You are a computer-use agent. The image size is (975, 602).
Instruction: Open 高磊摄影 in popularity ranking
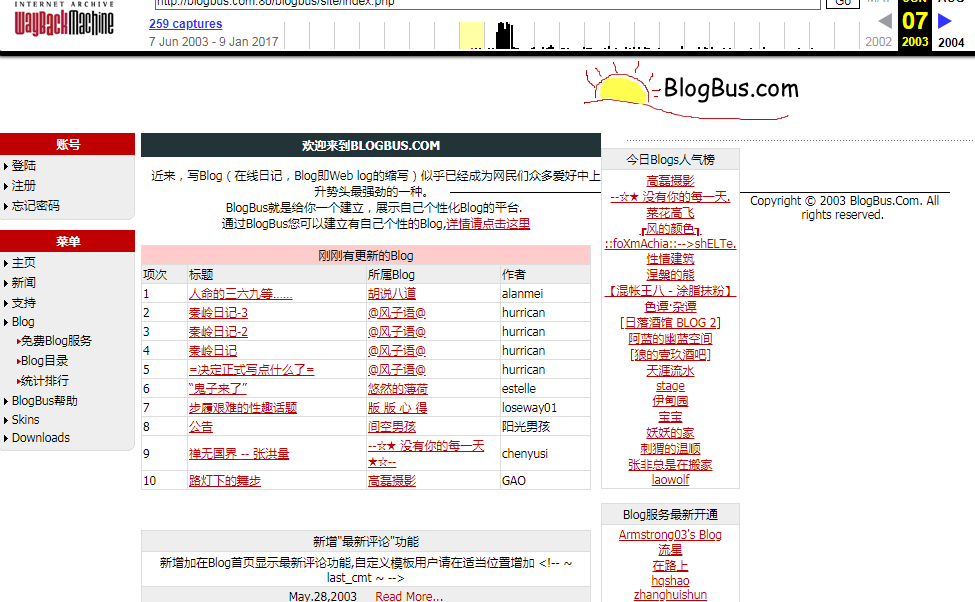coord(670,181)
